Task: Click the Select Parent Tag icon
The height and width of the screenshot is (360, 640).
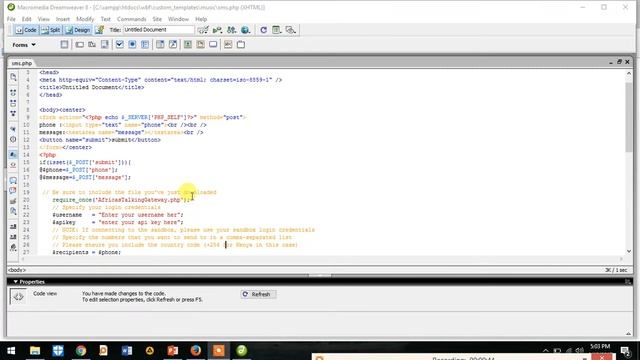Action: pyautogui.click(x=13, y=129)
